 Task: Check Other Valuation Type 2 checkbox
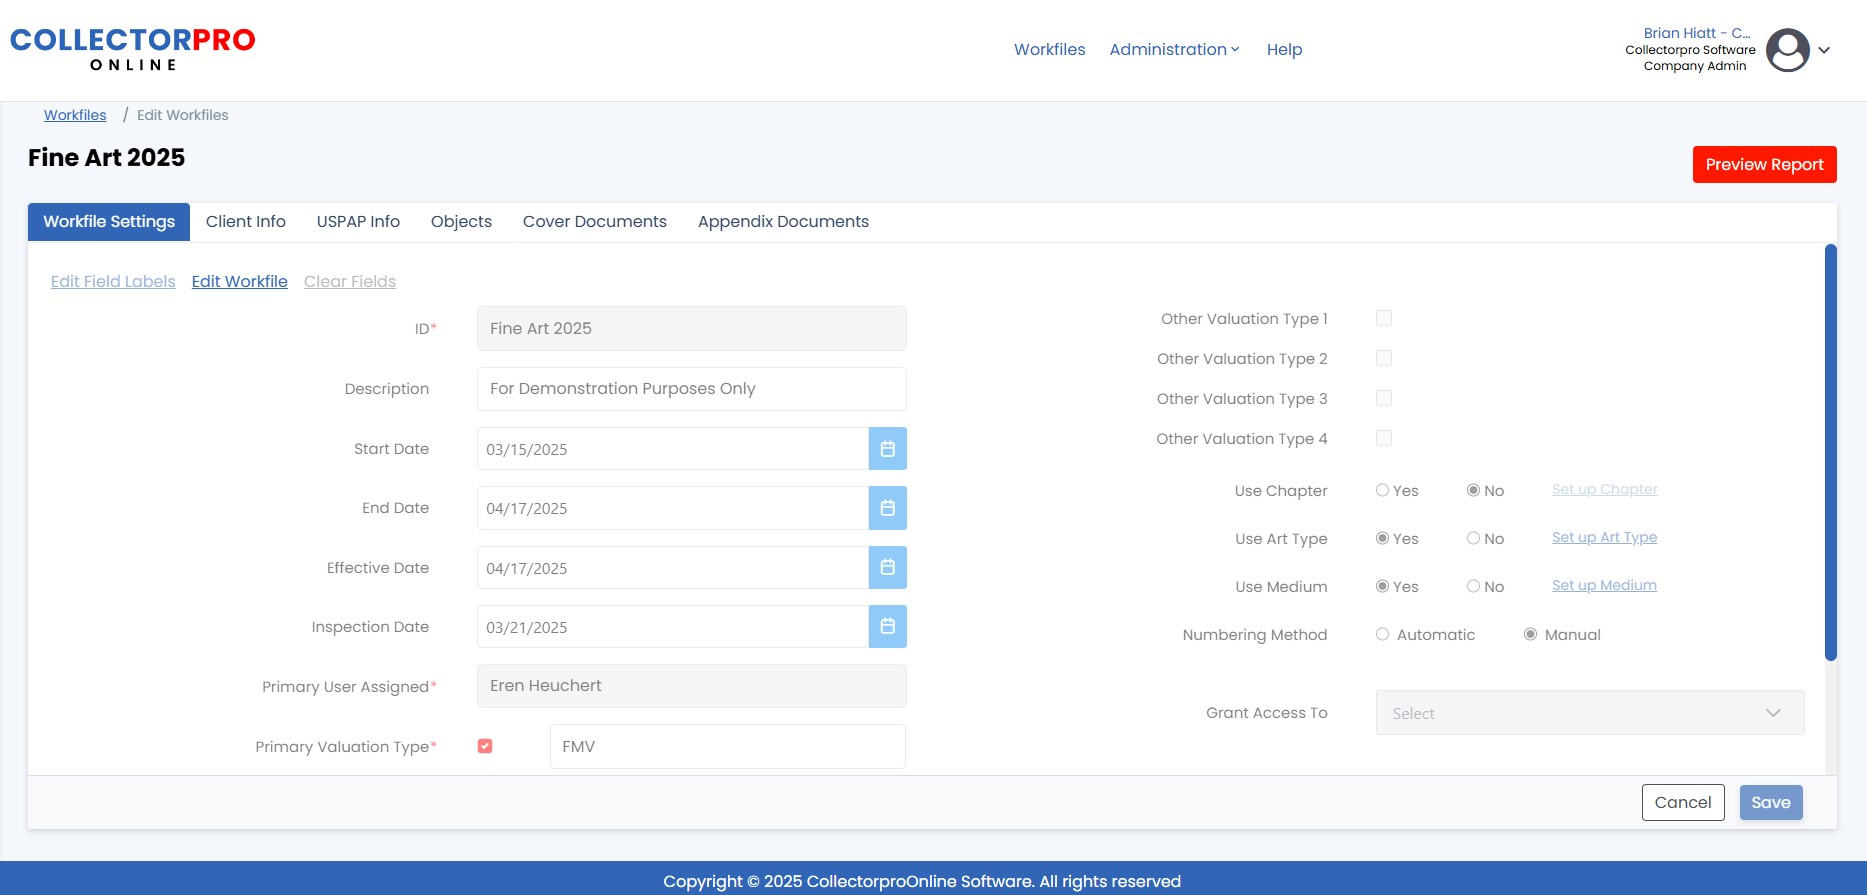[x=1384, y=358]
